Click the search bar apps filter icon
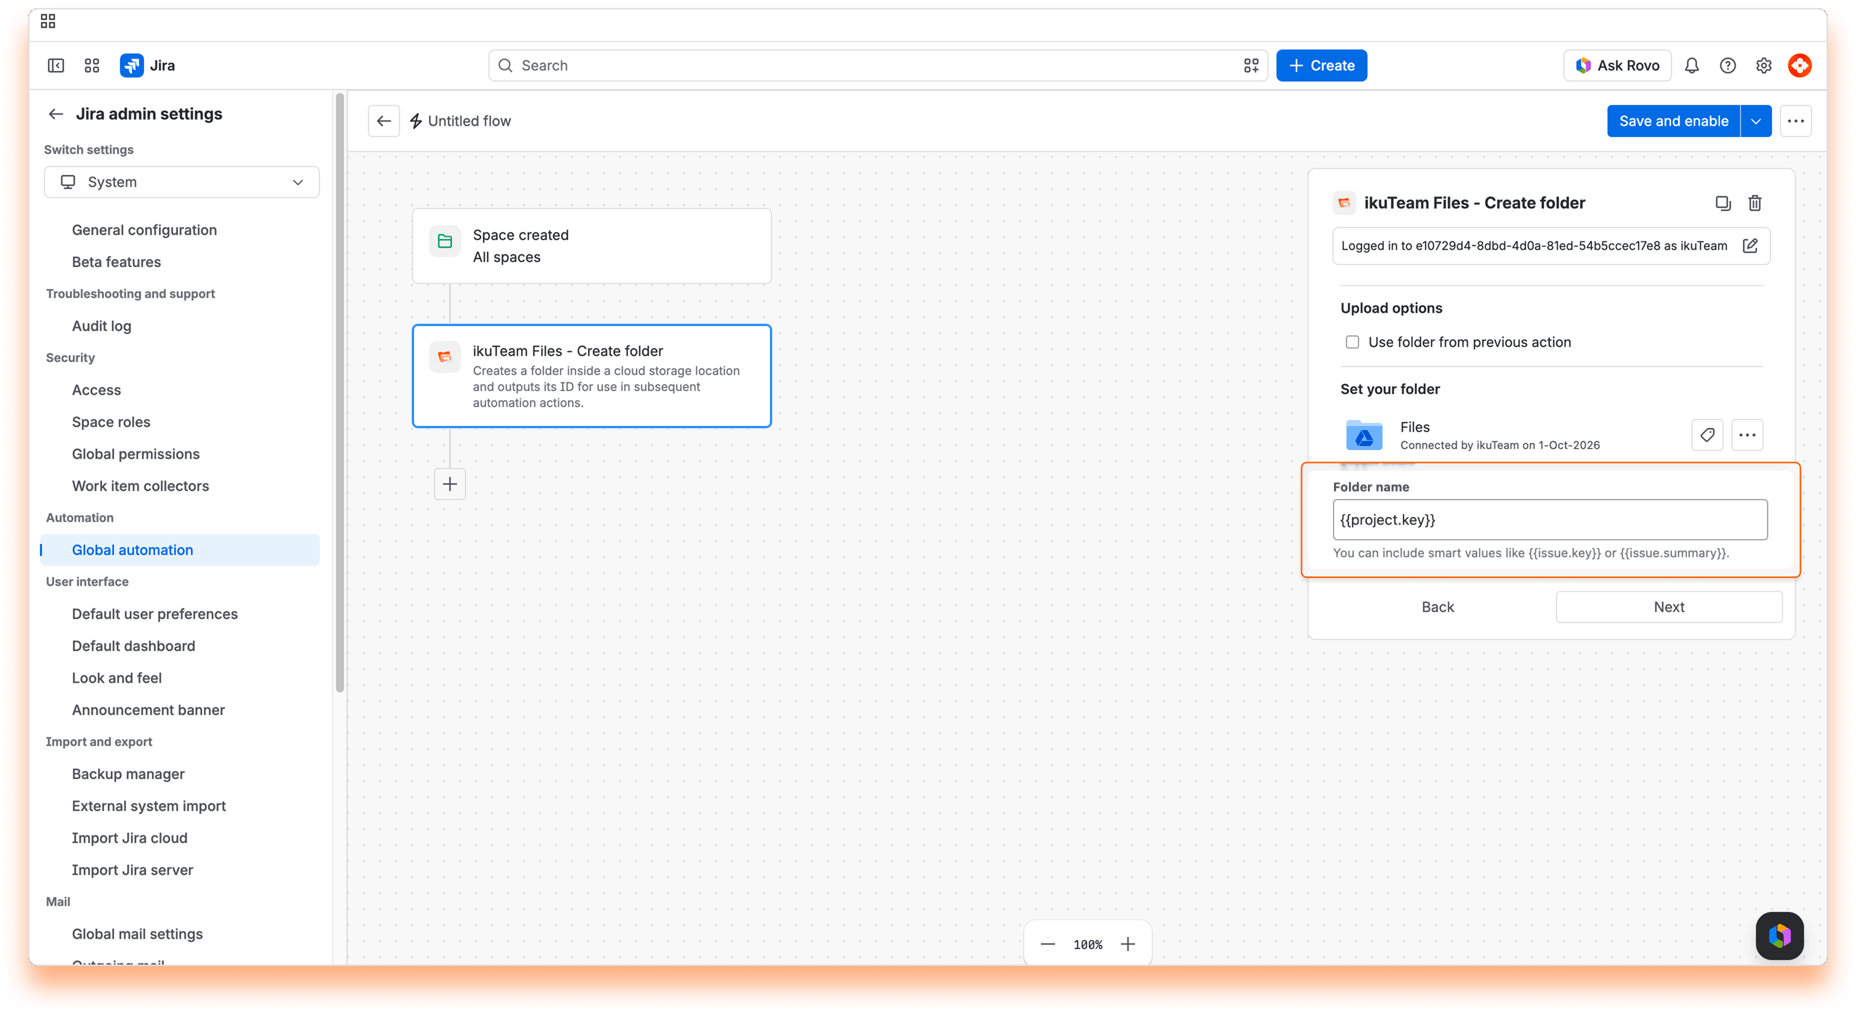1856x1014 pixels. pos(1250,65)
